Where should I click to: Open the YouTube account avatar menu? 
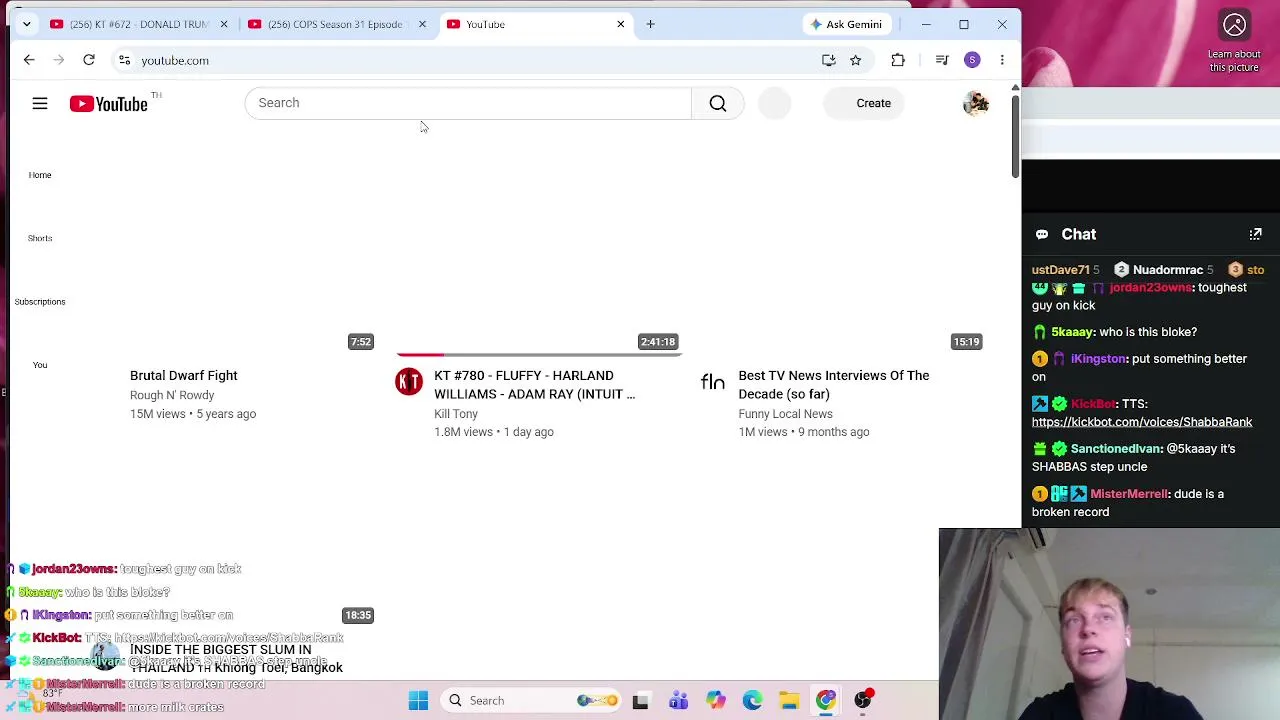[x=975, y=103]
